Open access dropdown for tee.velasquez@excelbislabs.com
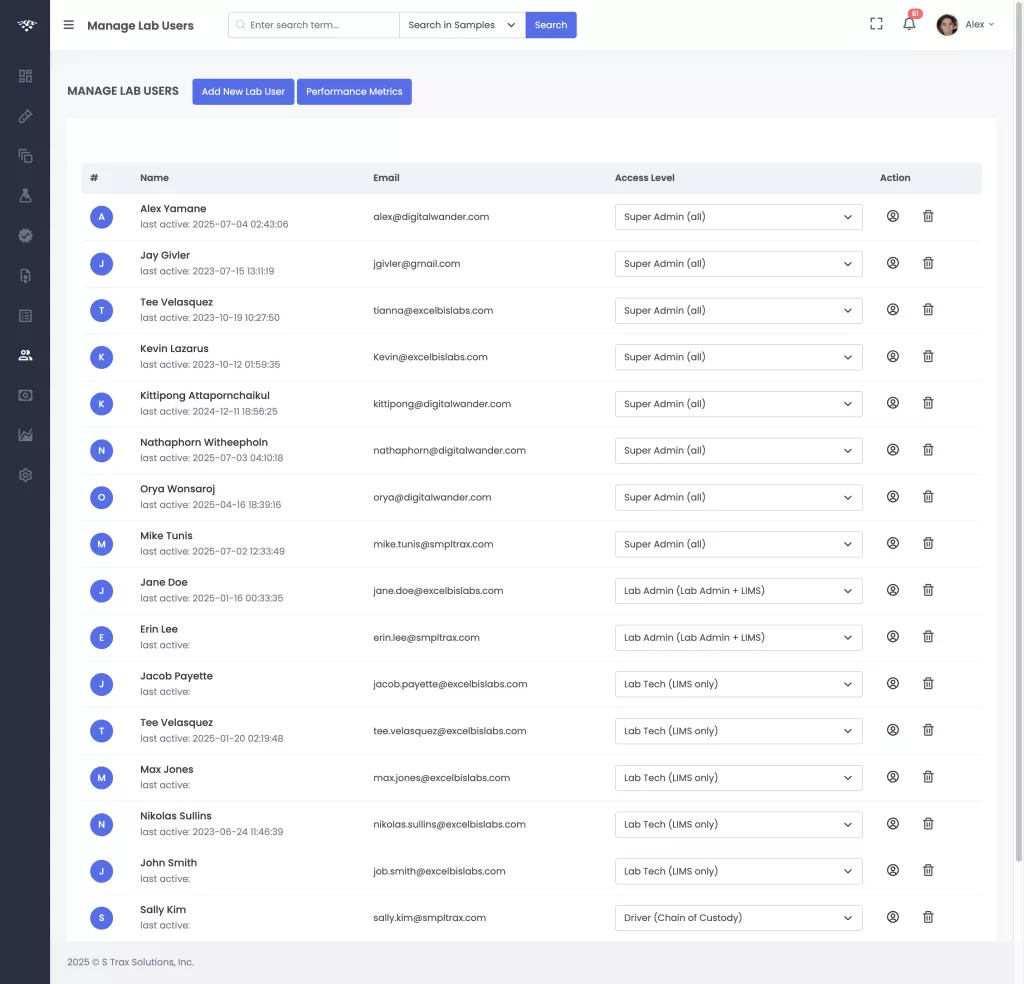The height and width of the screenshot is (984, 1024). [738, 731]
